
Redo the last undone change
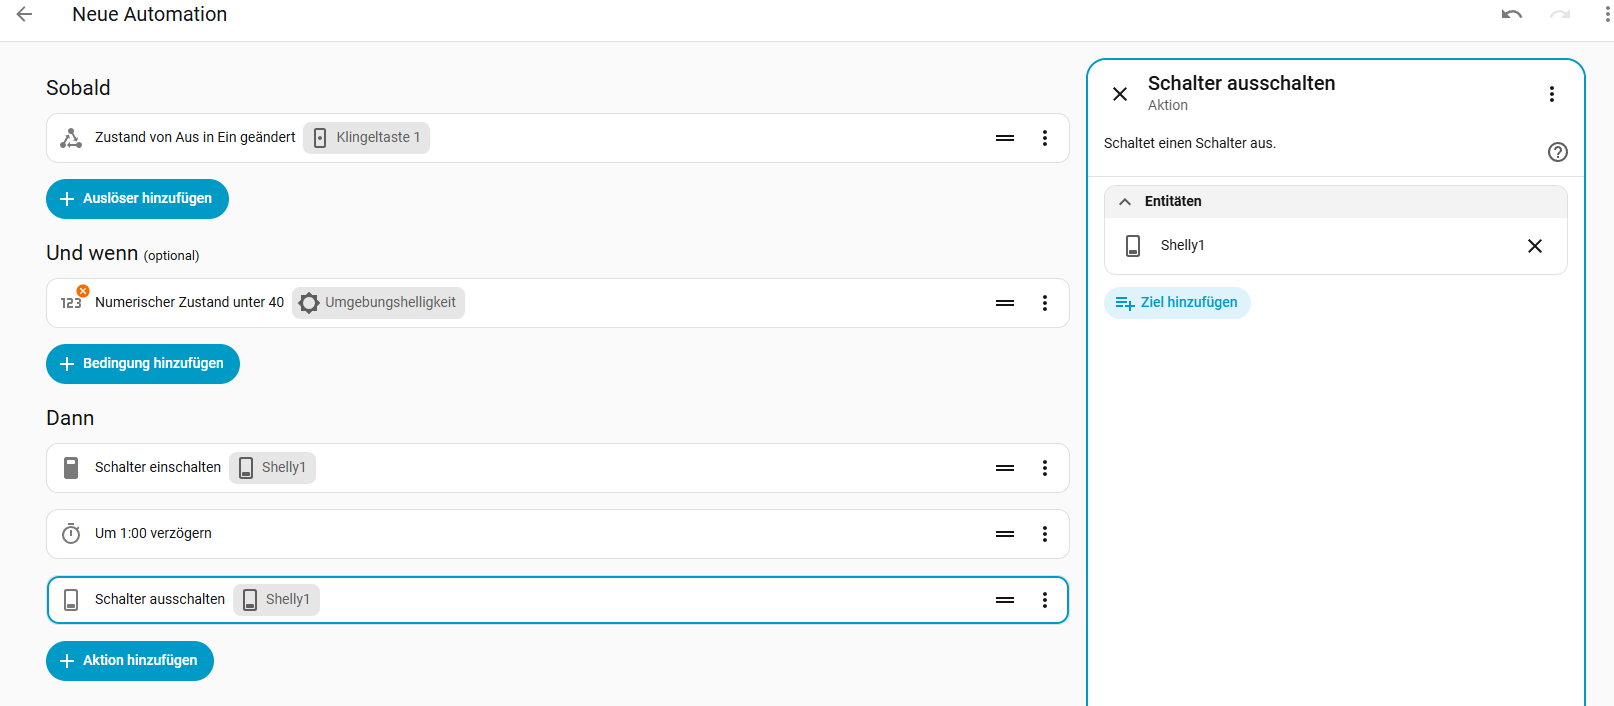(1560, 14)
